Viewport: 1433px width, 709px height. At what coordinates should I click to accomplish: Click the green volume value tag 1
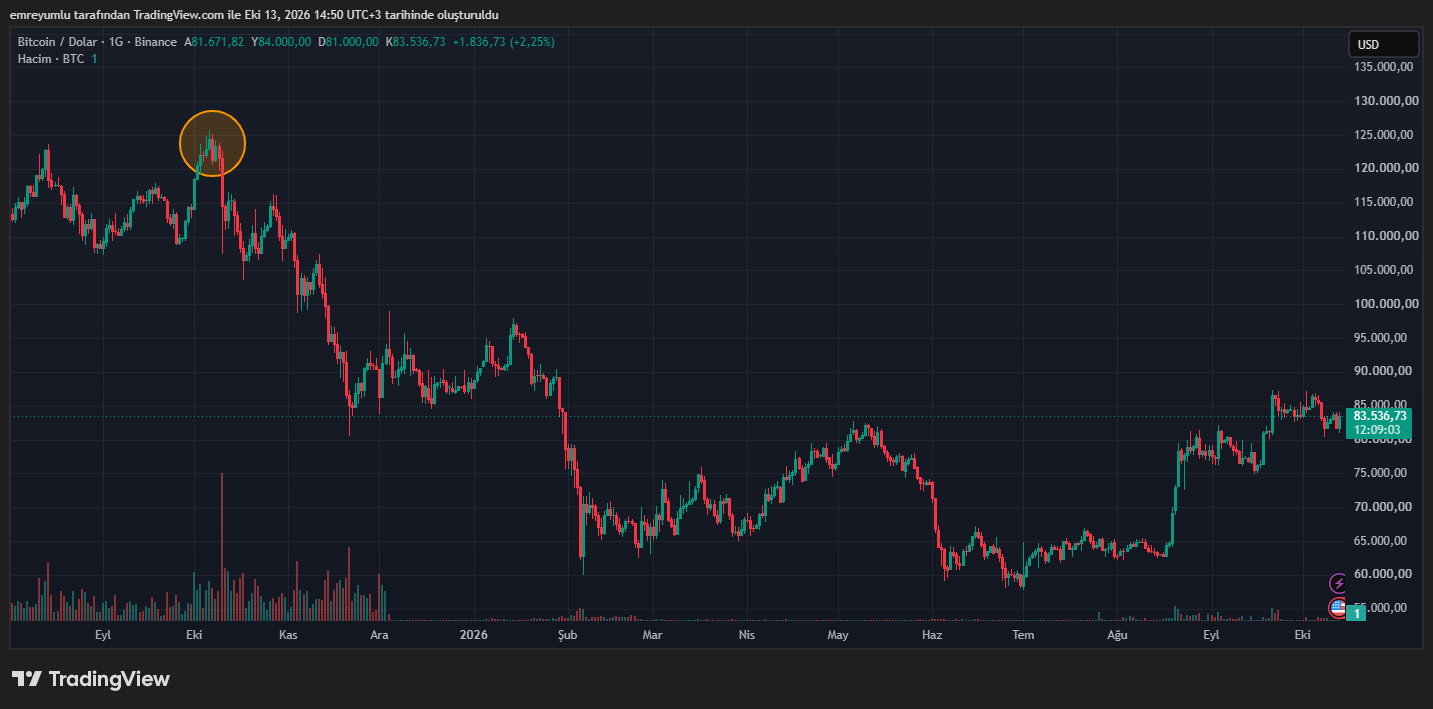coord(1356,613)
